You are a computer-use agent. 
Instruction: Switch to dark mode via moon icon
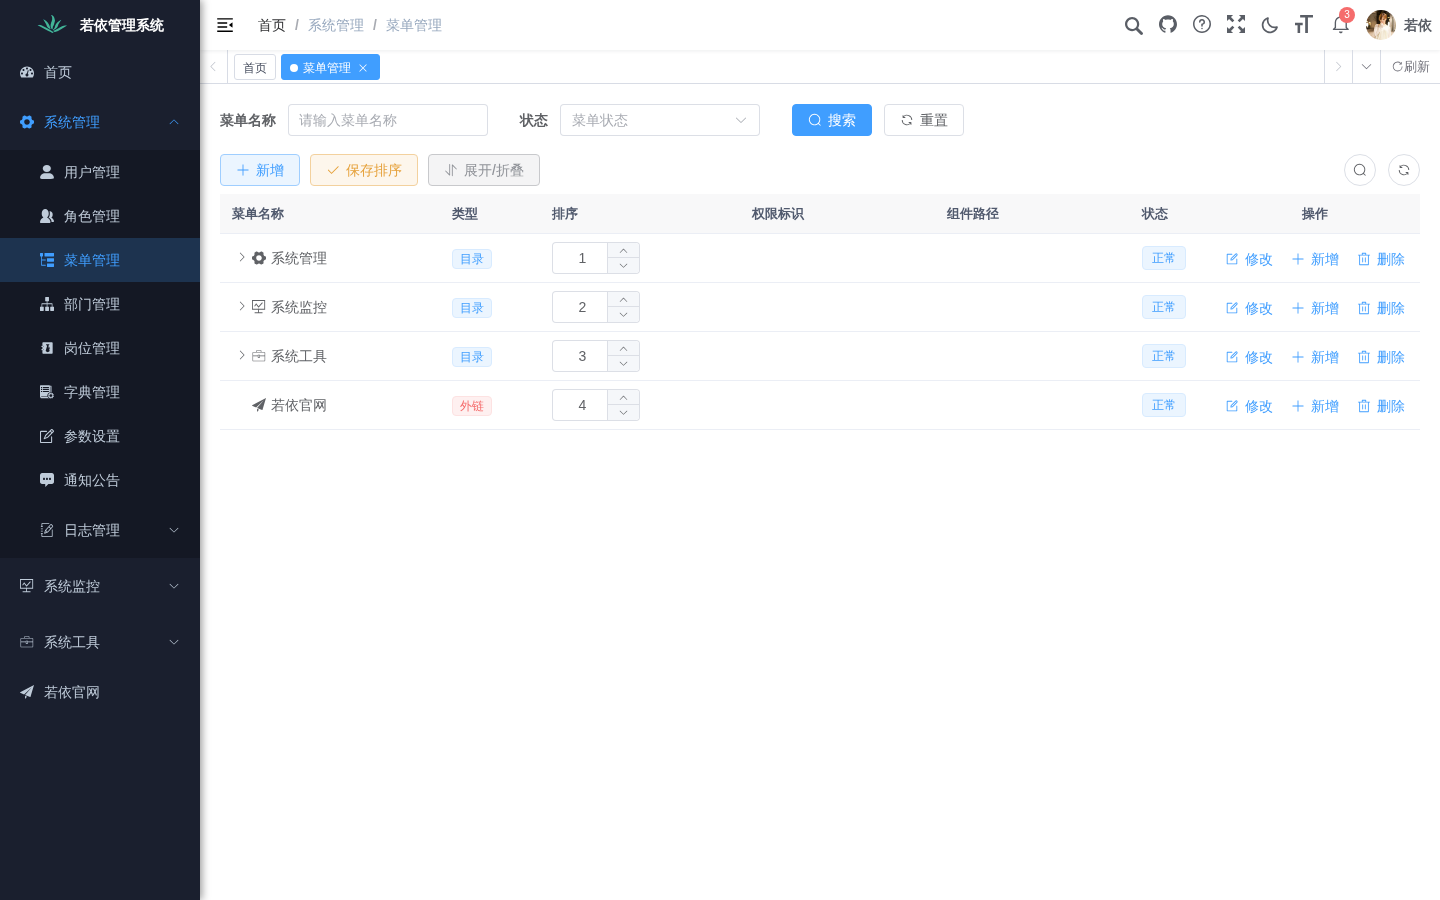(x=1270, y=25)
